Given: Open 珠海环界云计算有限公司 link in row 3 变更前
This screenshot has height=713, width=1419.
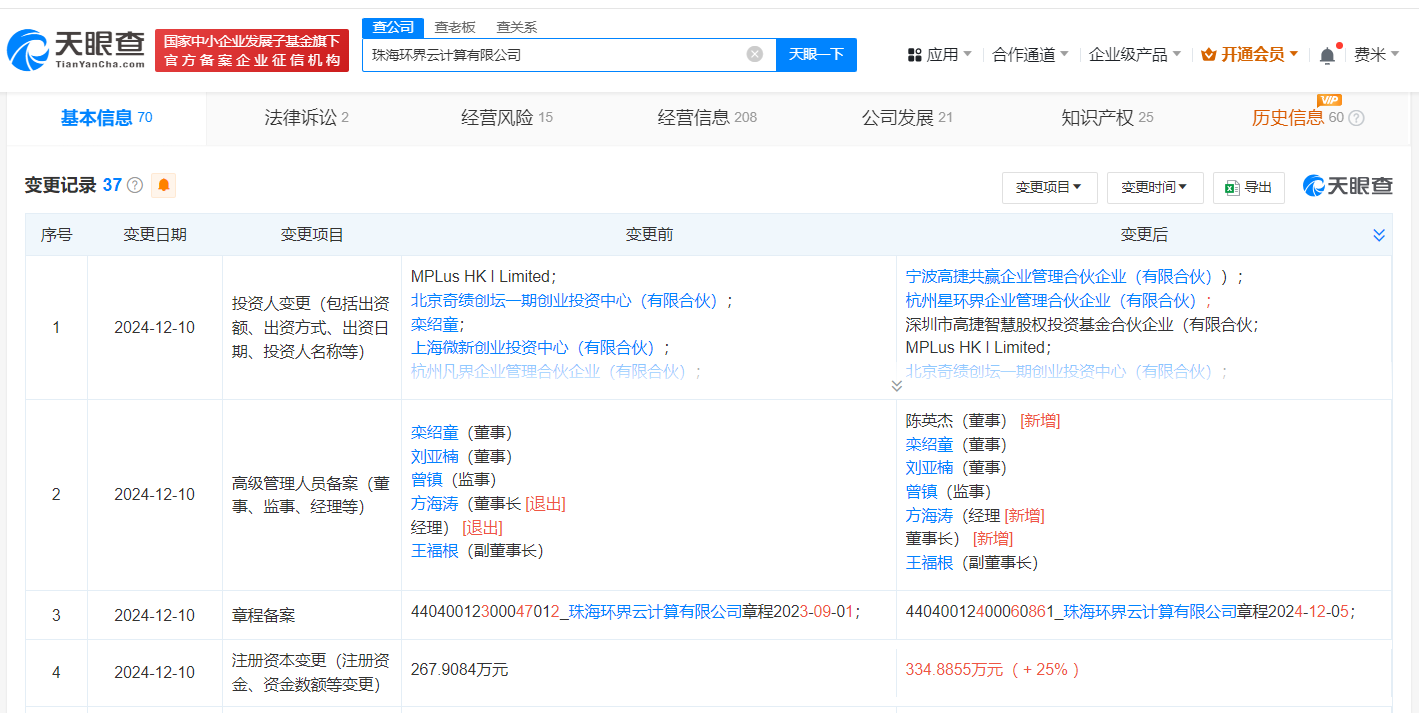Looking at the screenshot, I should (x=655, y=611).
